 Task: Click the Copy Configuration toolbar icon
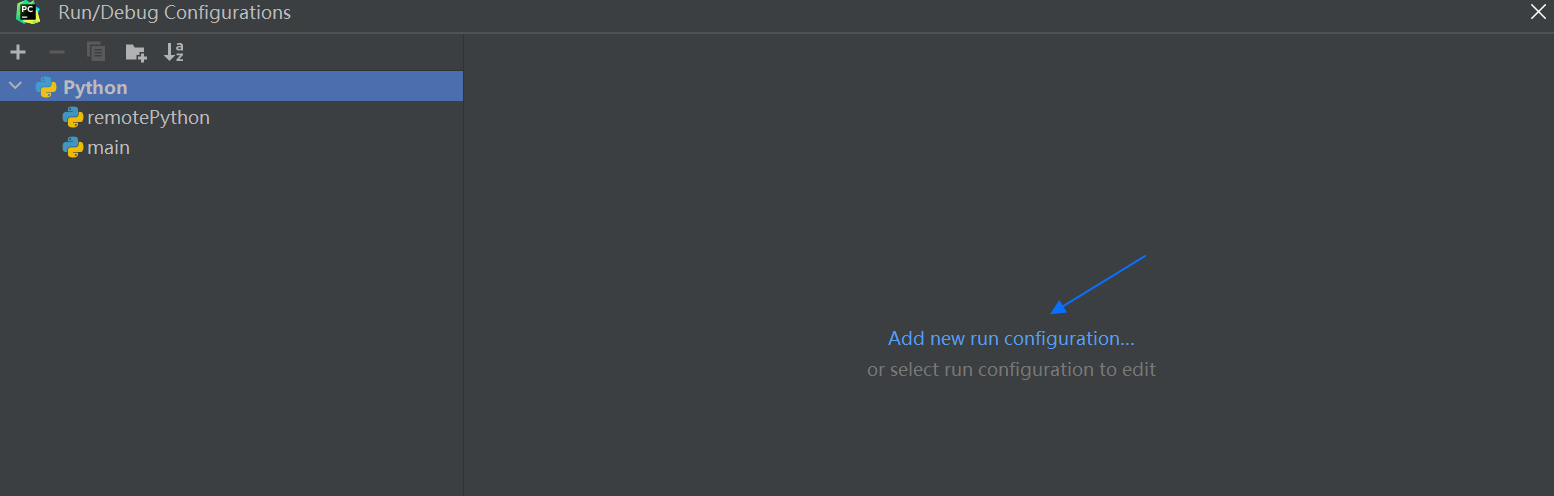96,52
